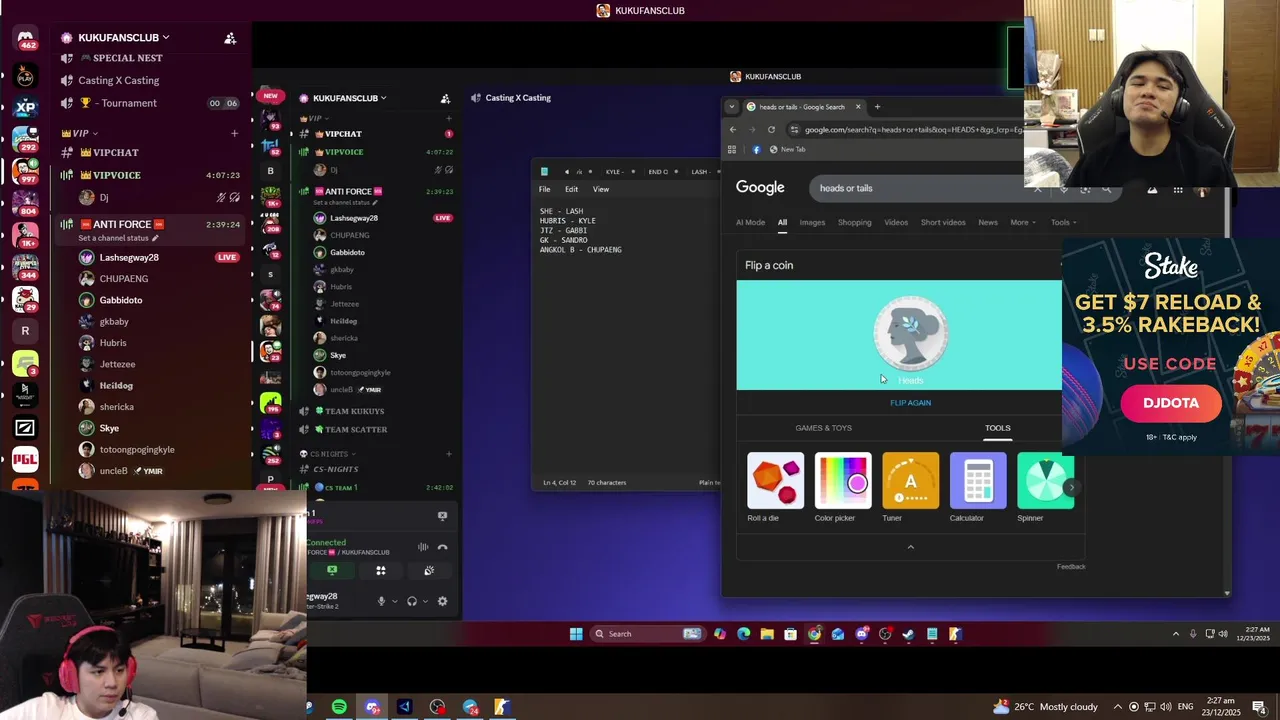Toggle headphone deafen in Discord panel
Screen dimensions: 1280x720
click(412, 601)
